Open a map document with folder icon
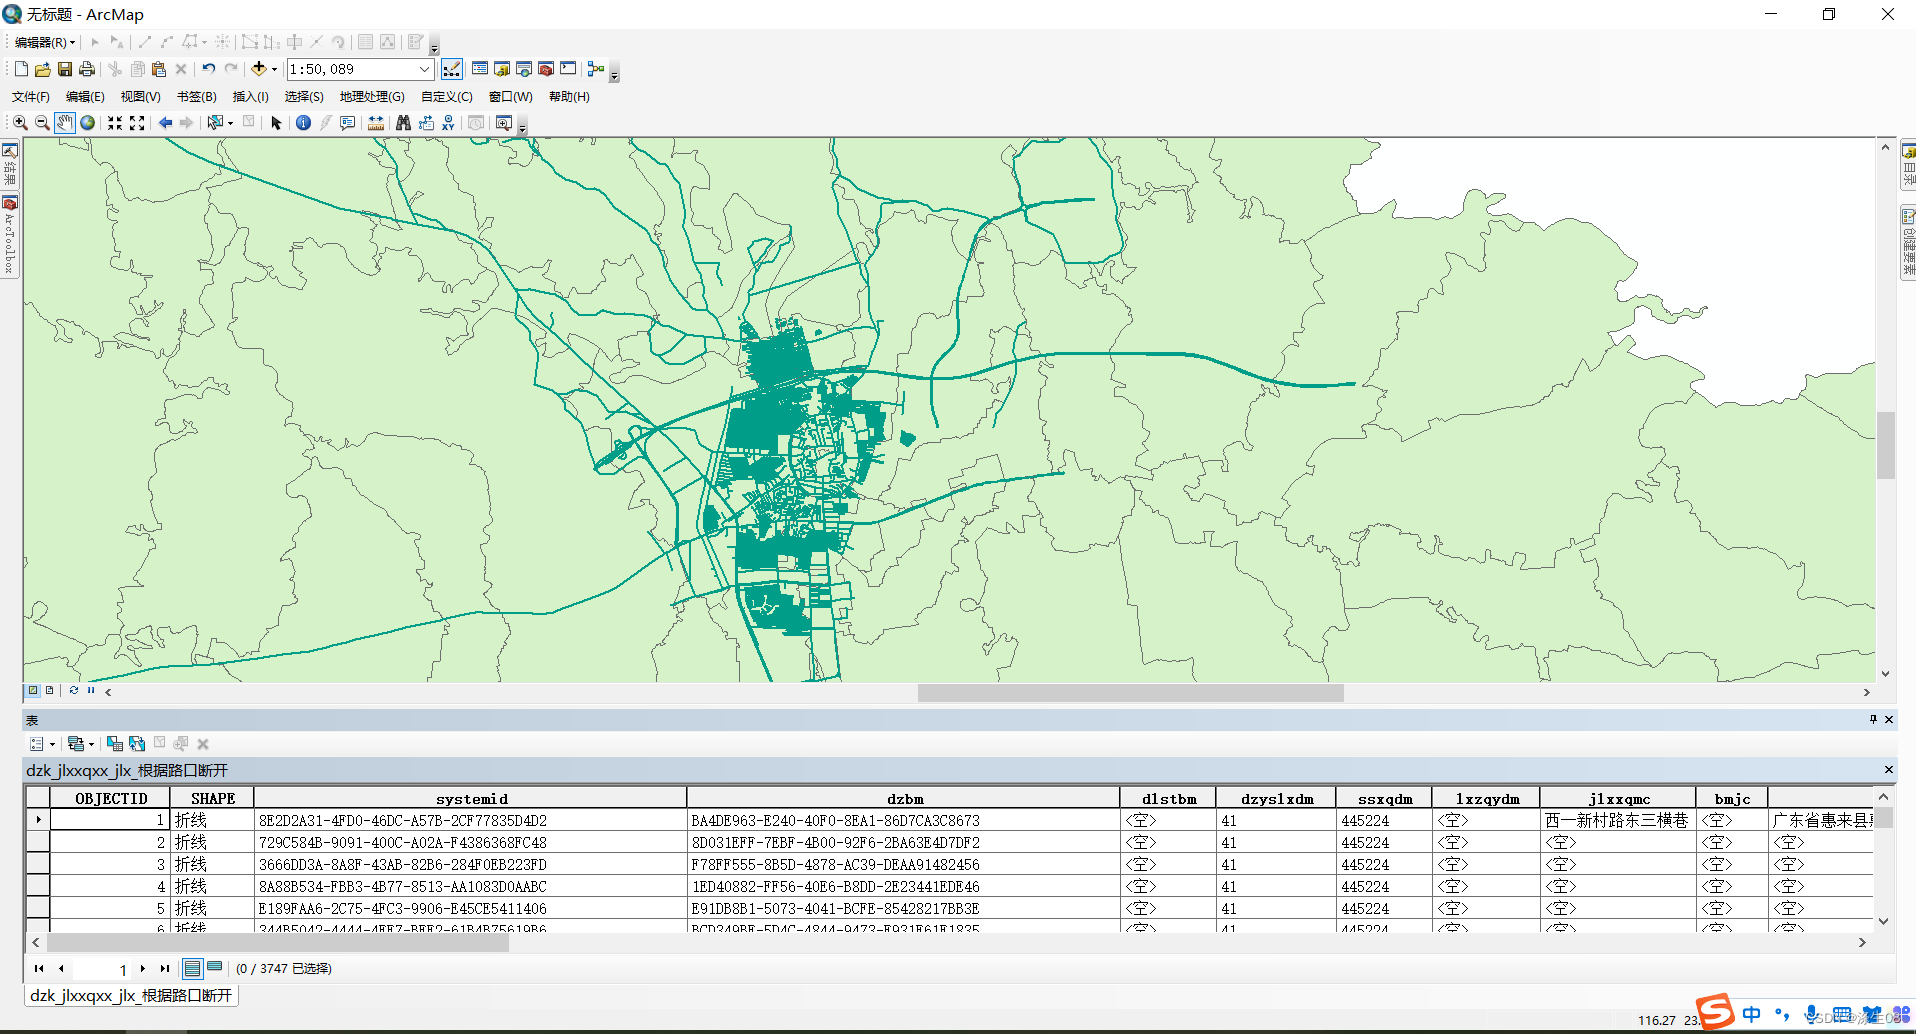Viewport: 1916px width, 1034px height. [x=42, y=69]
